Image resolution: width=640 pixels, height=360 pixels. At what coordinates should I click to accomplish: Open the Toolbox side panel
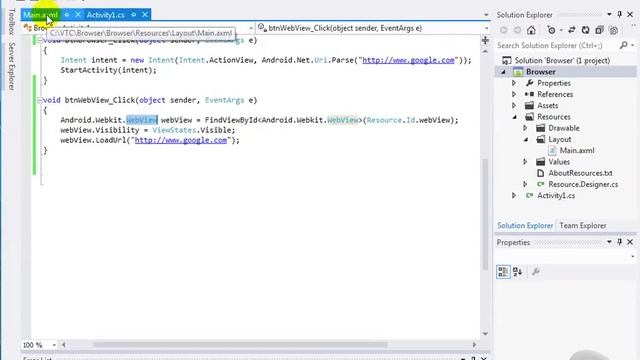[12, 21]
